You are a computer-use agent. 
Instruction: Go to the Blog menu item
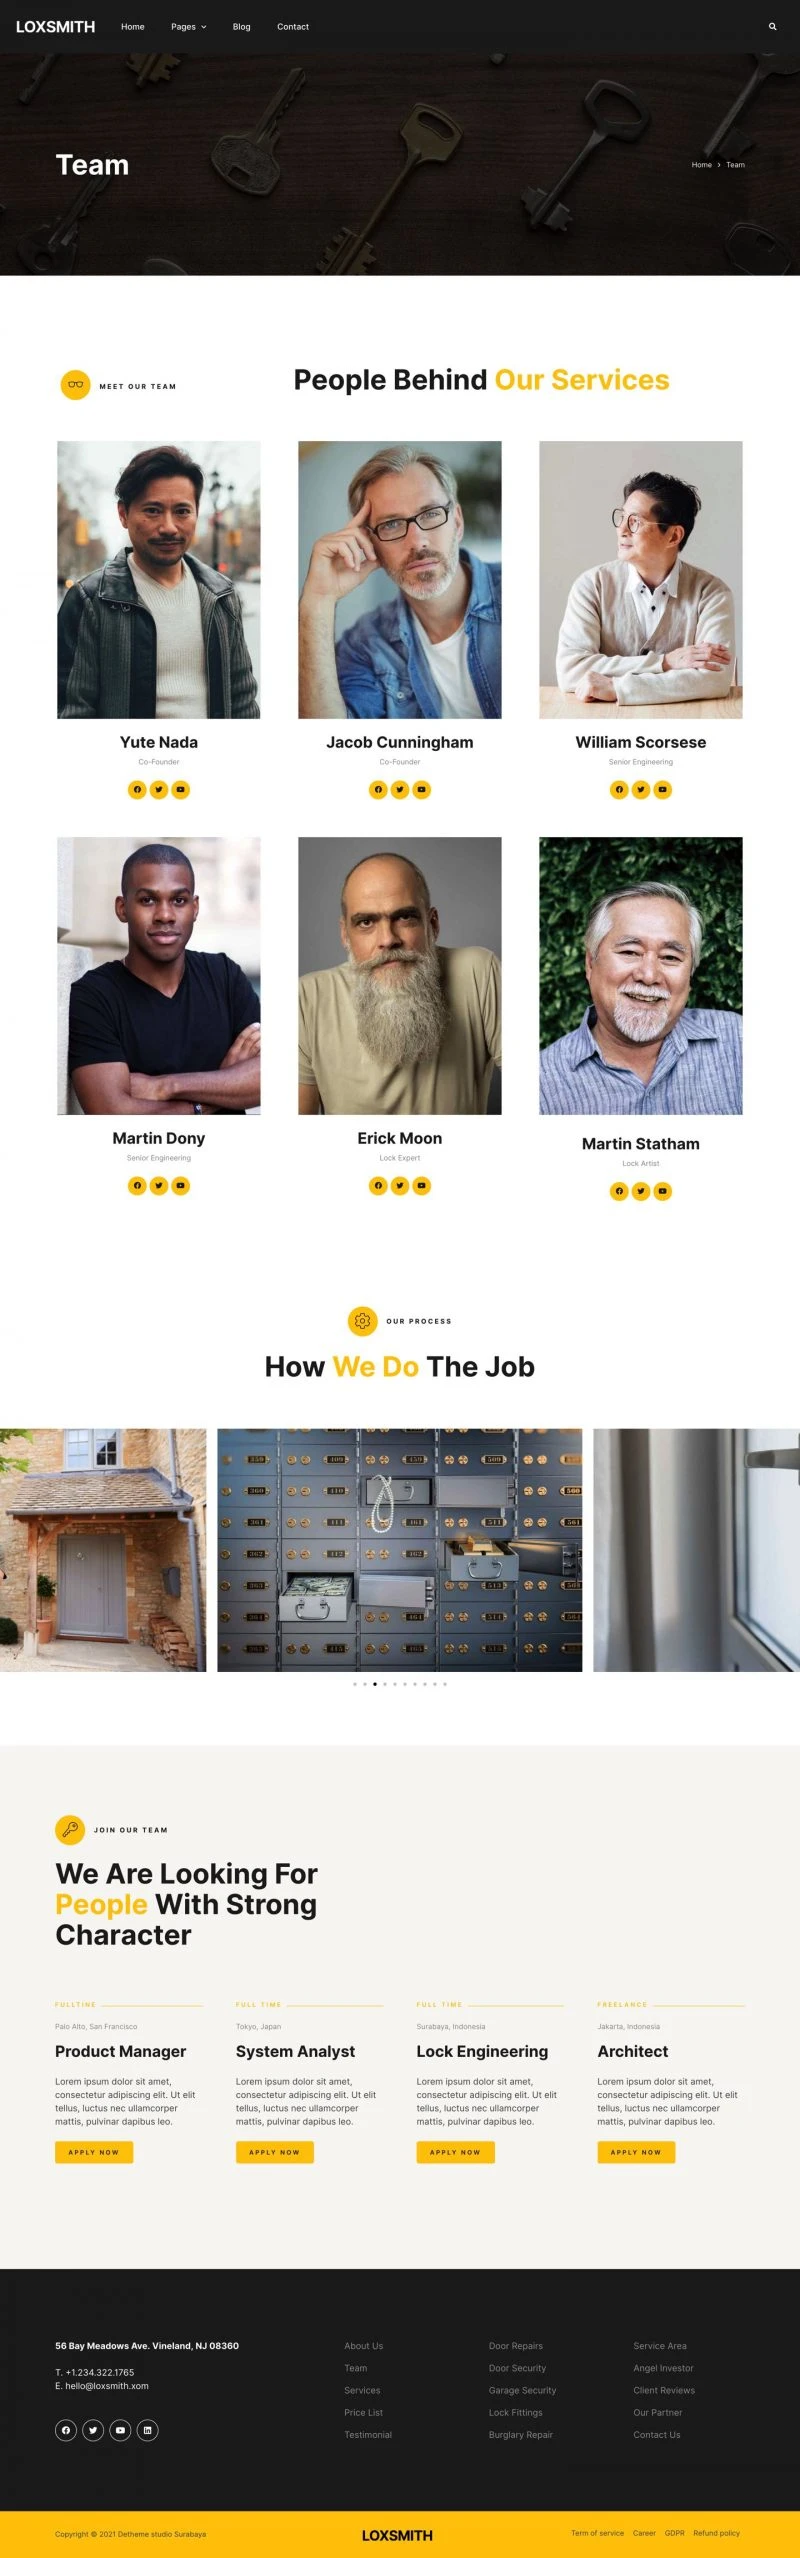[x=241, y=27]
